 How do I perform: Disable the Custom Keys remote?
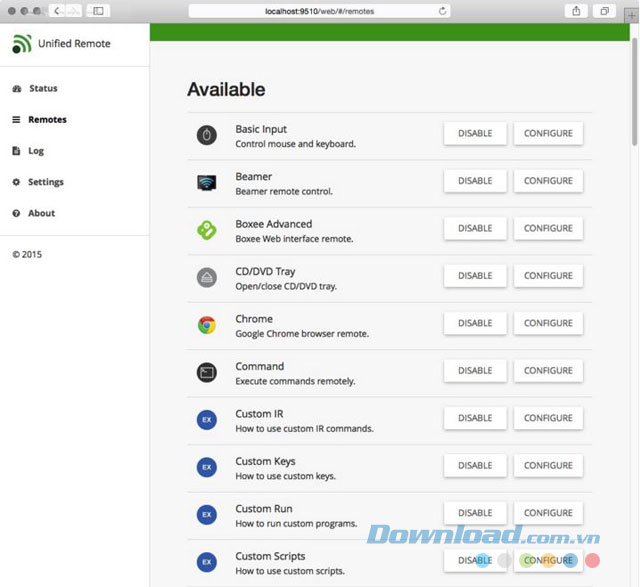pyautogui.click(x=475, y=465)
